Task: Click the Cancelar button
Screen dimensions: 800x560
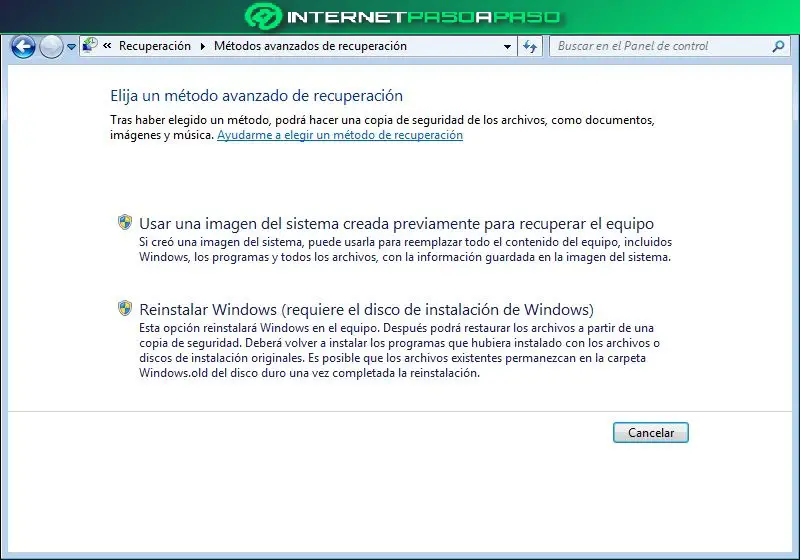Action: [x=651, y=432]
